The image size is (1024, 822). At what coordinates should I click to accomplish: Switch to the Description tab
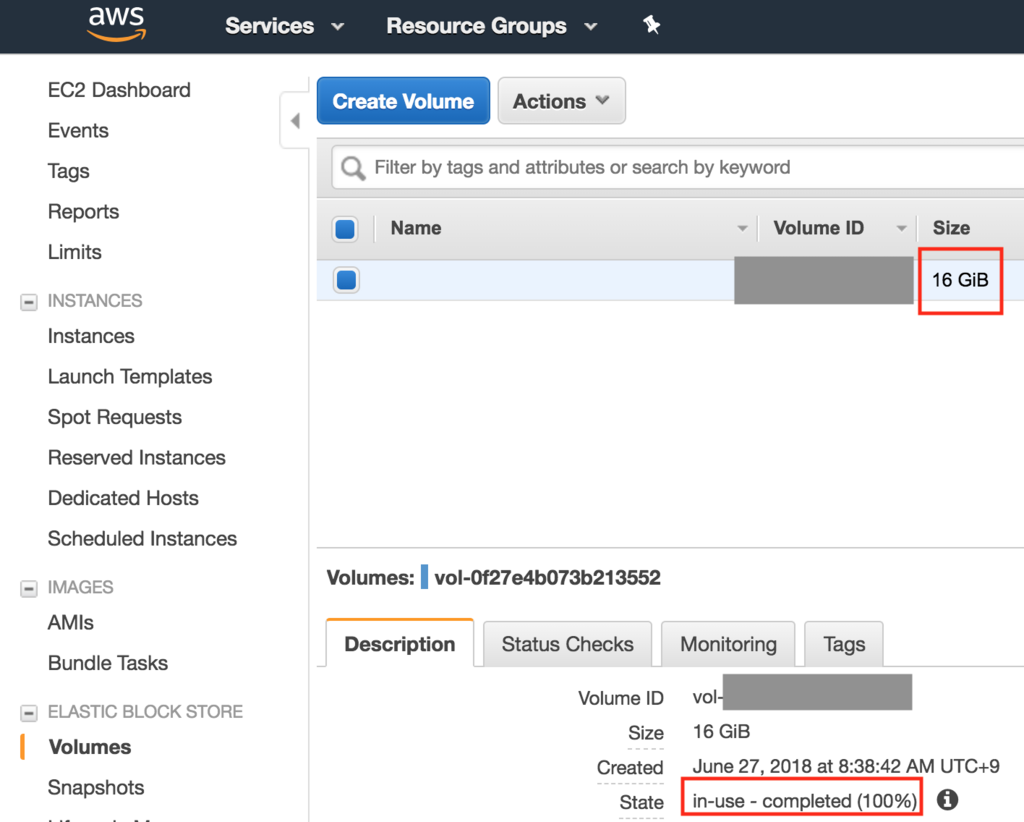tap(400, 644)
